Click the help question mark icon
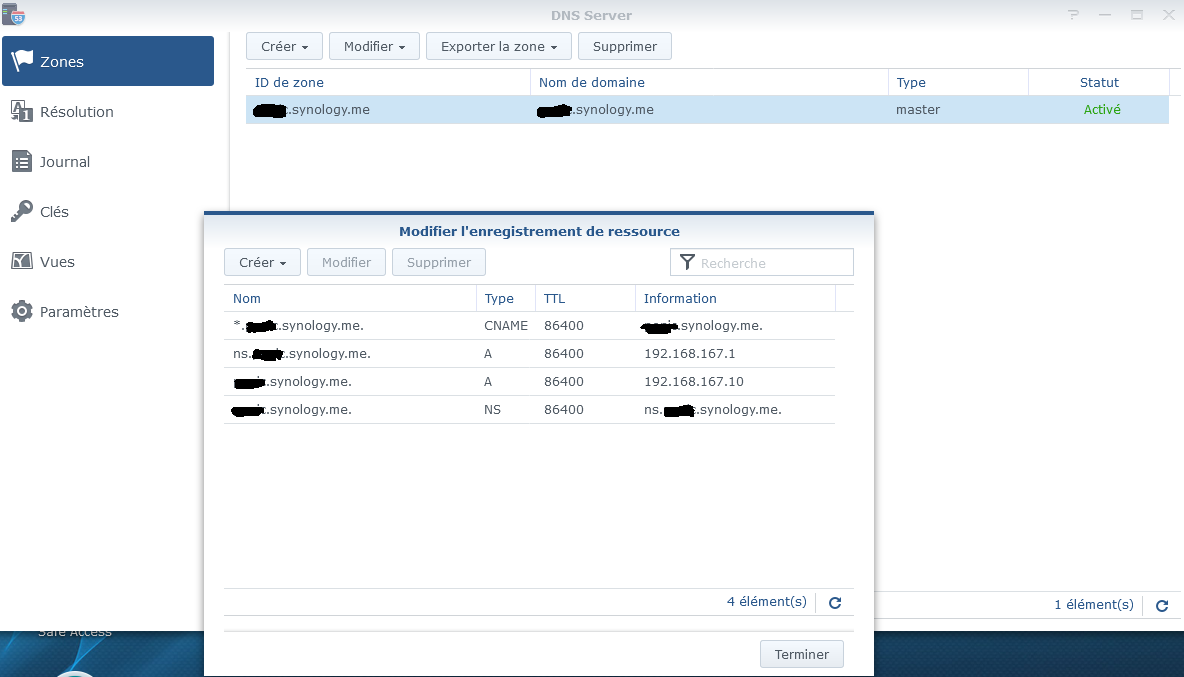Image resolution: width=1184 pixels, height=677 pixels. click(x=1074, y=15)
